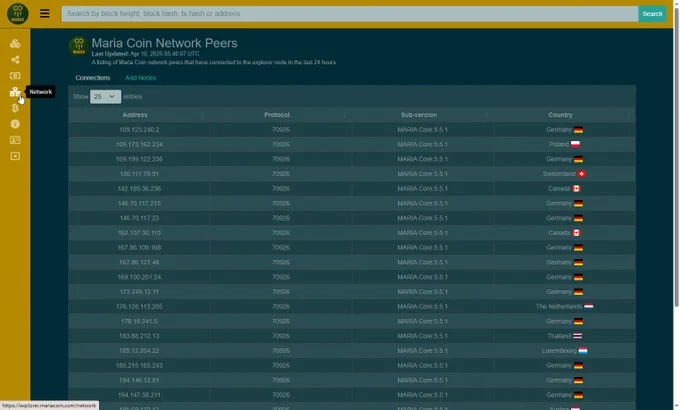Click address 169.150.201.24
680x410 pixels.
[x=139, y=277]
